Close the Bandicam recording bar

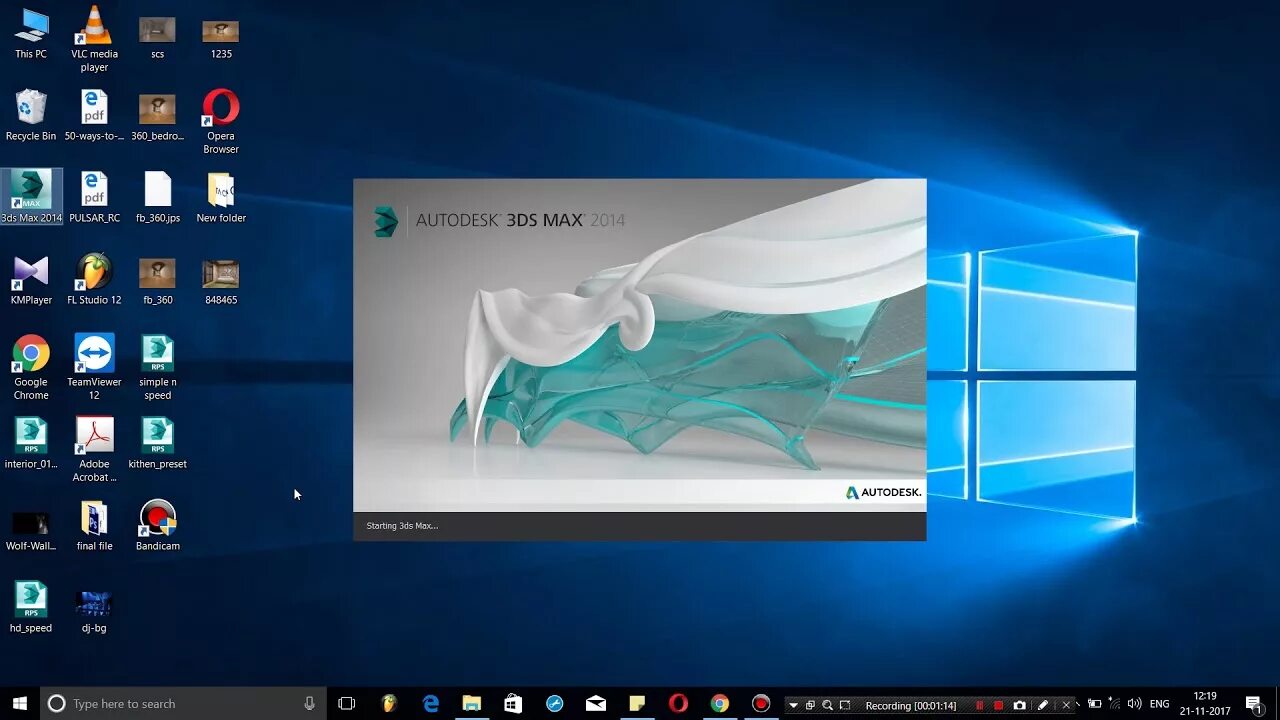tap(1065, 705)
